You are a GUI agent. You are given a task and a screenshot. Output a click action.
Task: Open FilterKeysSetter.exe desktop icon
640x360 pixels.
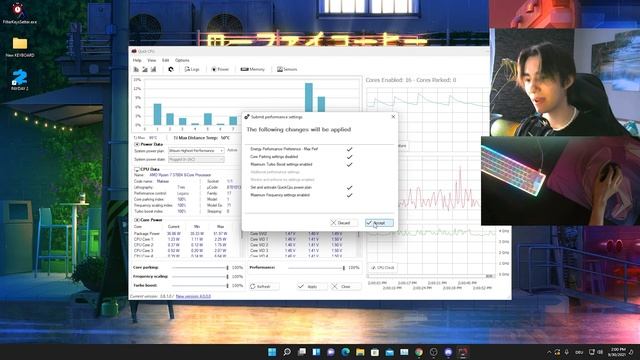(19, 13)
